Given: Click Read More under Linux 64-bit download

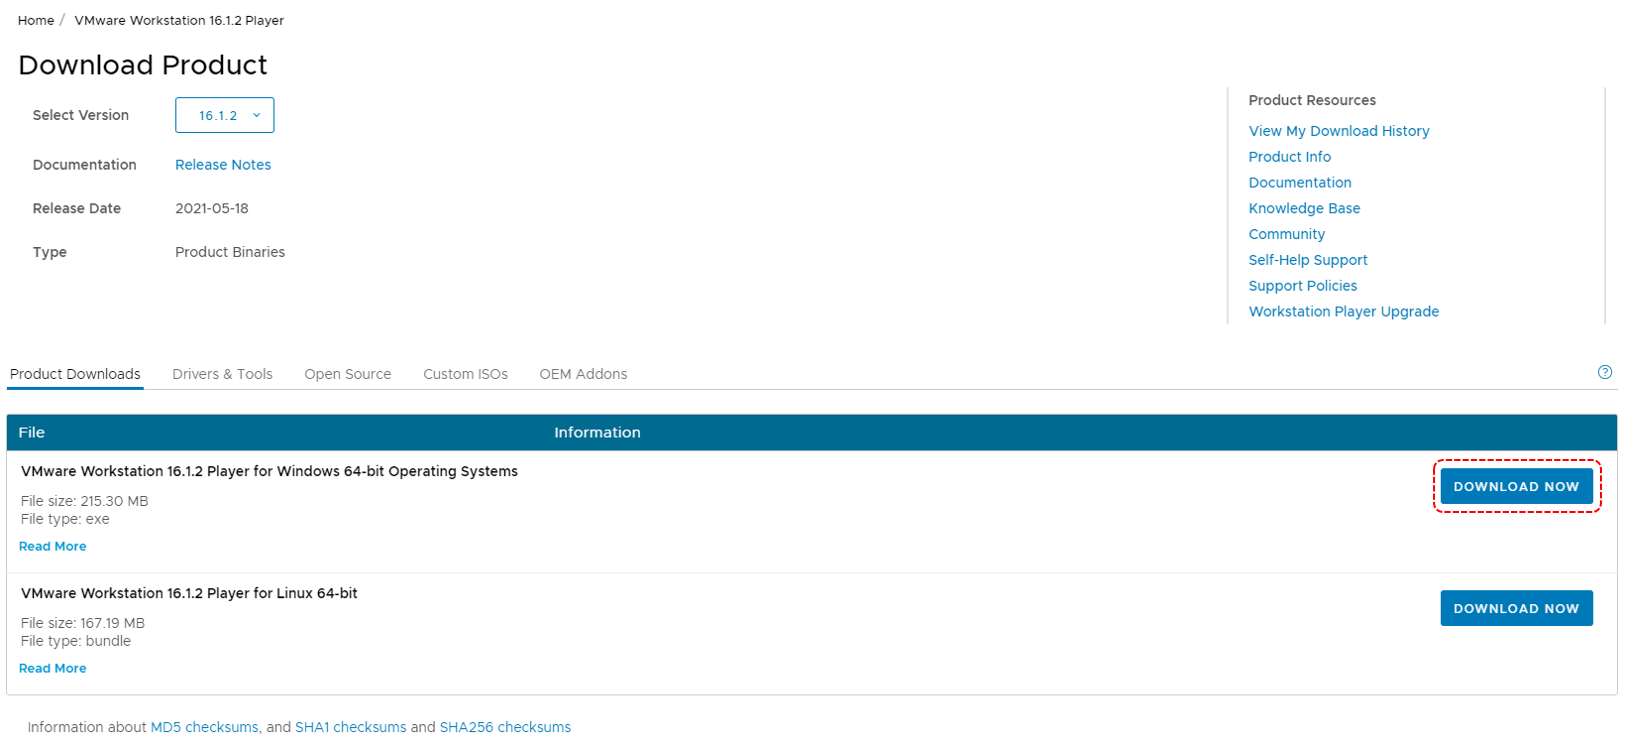Looking at the screenshot, I should [53, 668].
